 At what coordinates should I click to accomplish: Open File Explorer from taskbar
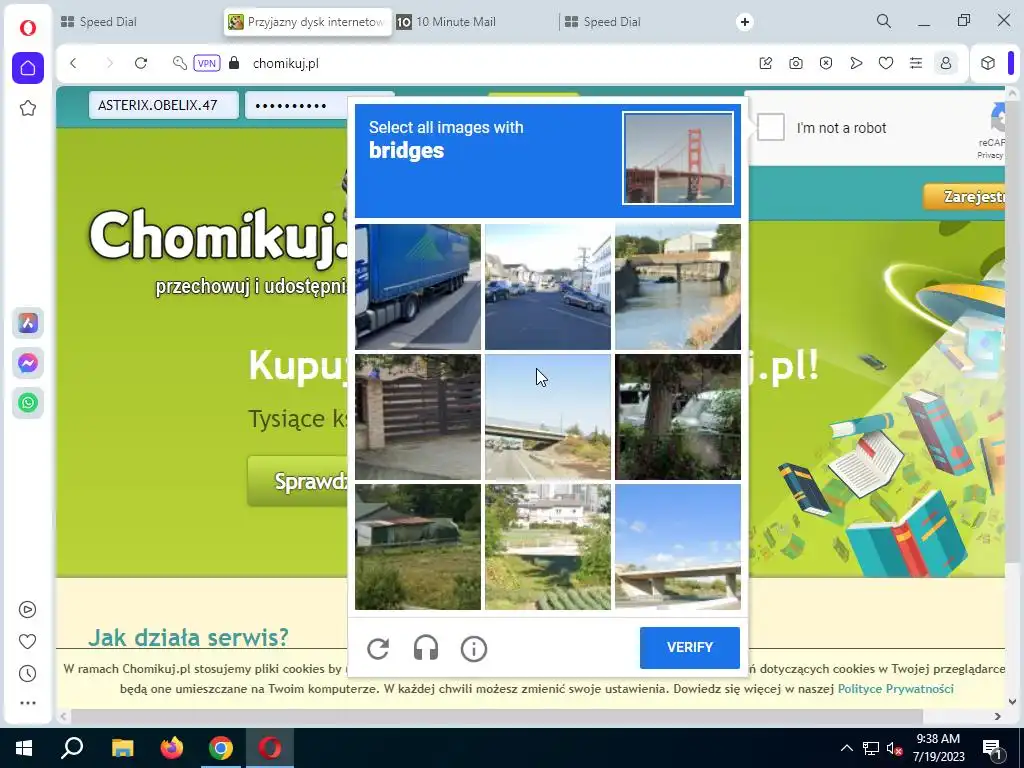point(122,748)
